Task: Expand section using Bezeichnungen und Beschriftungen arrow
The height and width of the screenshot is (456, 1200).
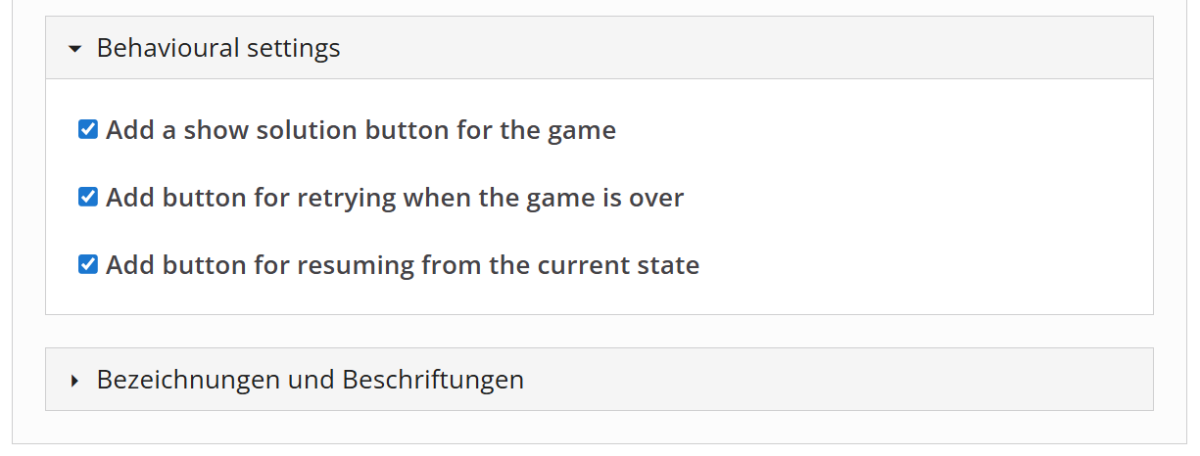Action: coord(76,380)
